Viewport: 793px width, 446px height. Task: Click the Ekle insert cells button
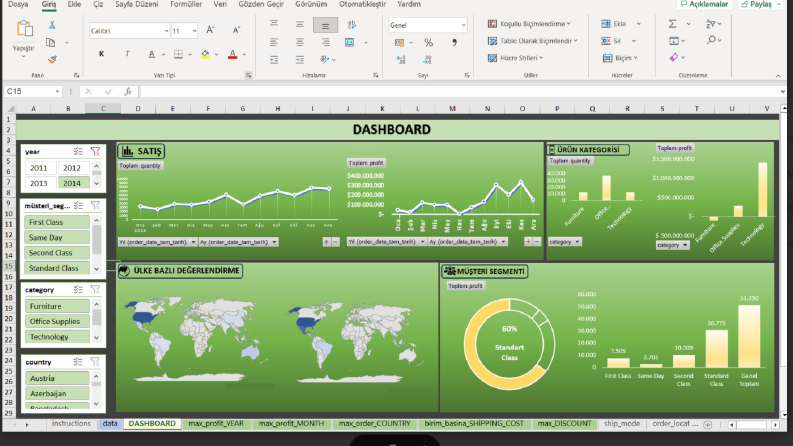tap(613, 24)
